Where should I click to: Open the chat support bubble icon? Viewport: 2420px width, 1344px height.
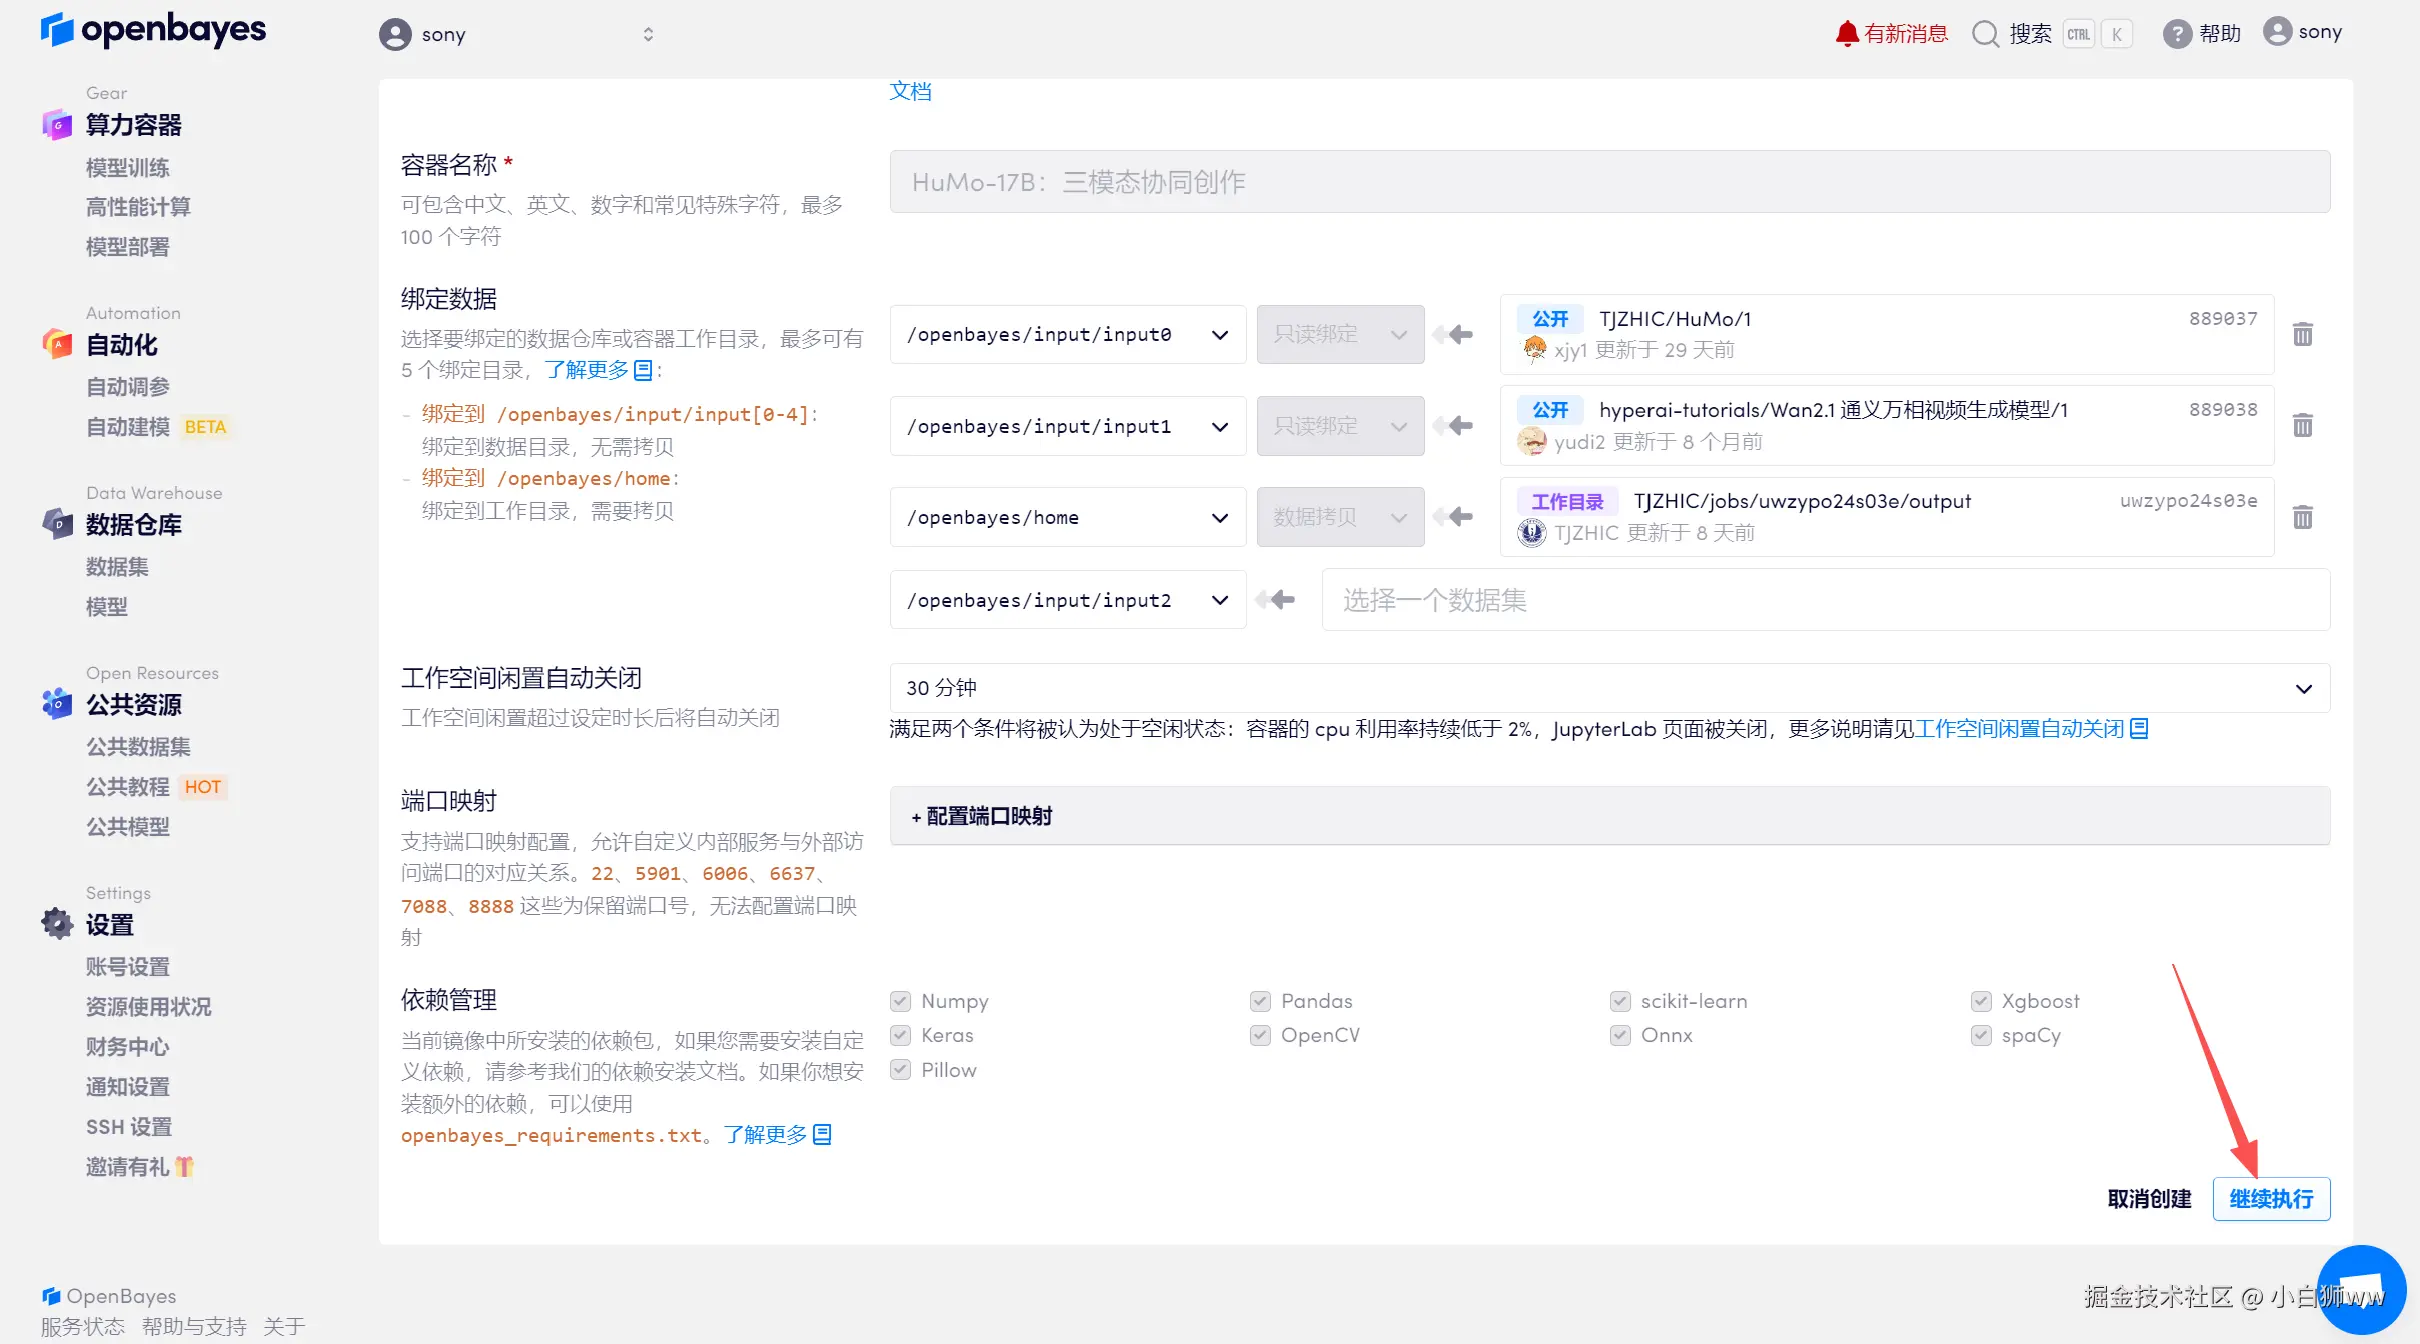[x=2361, y=1288]
